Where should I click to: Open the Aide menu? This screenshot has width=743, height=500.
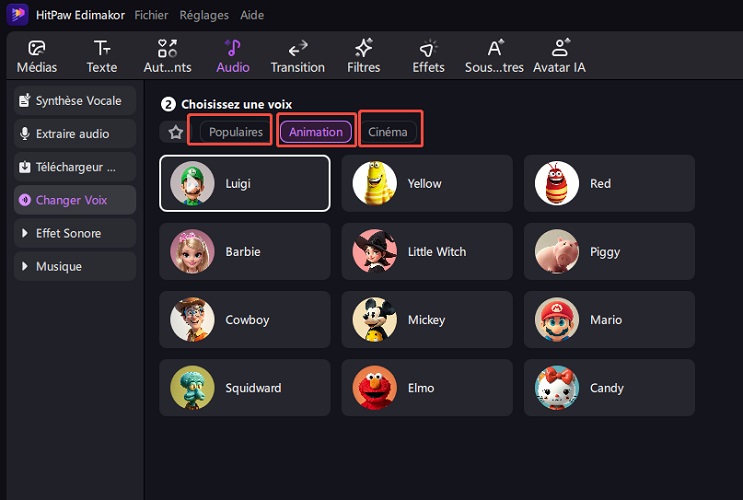click(252, 15)
